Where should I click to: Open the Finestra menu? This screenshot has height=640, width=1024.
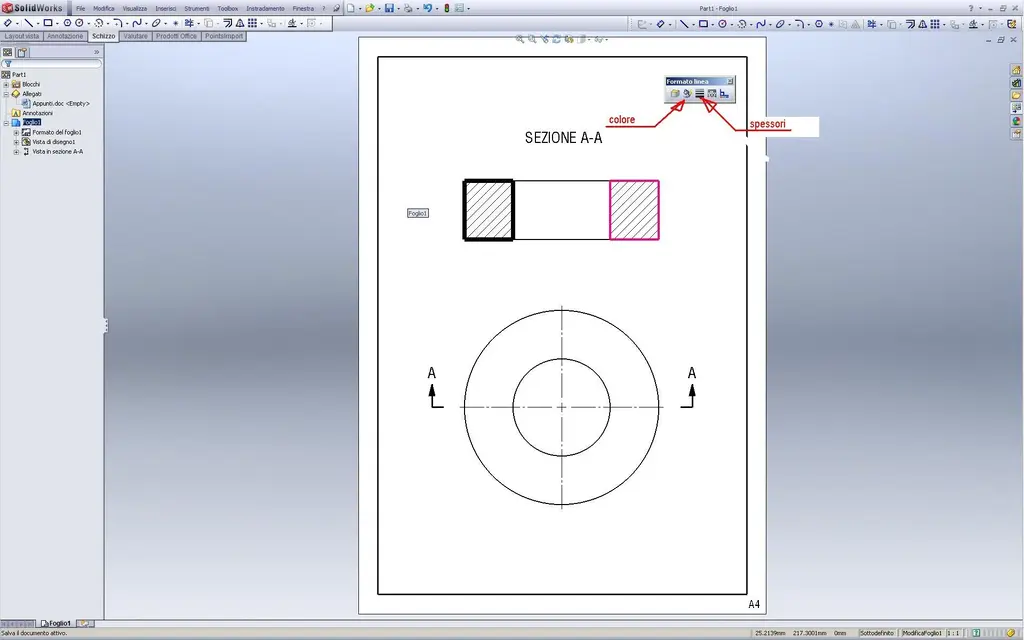pyautogui.click(x=303, y=8)
